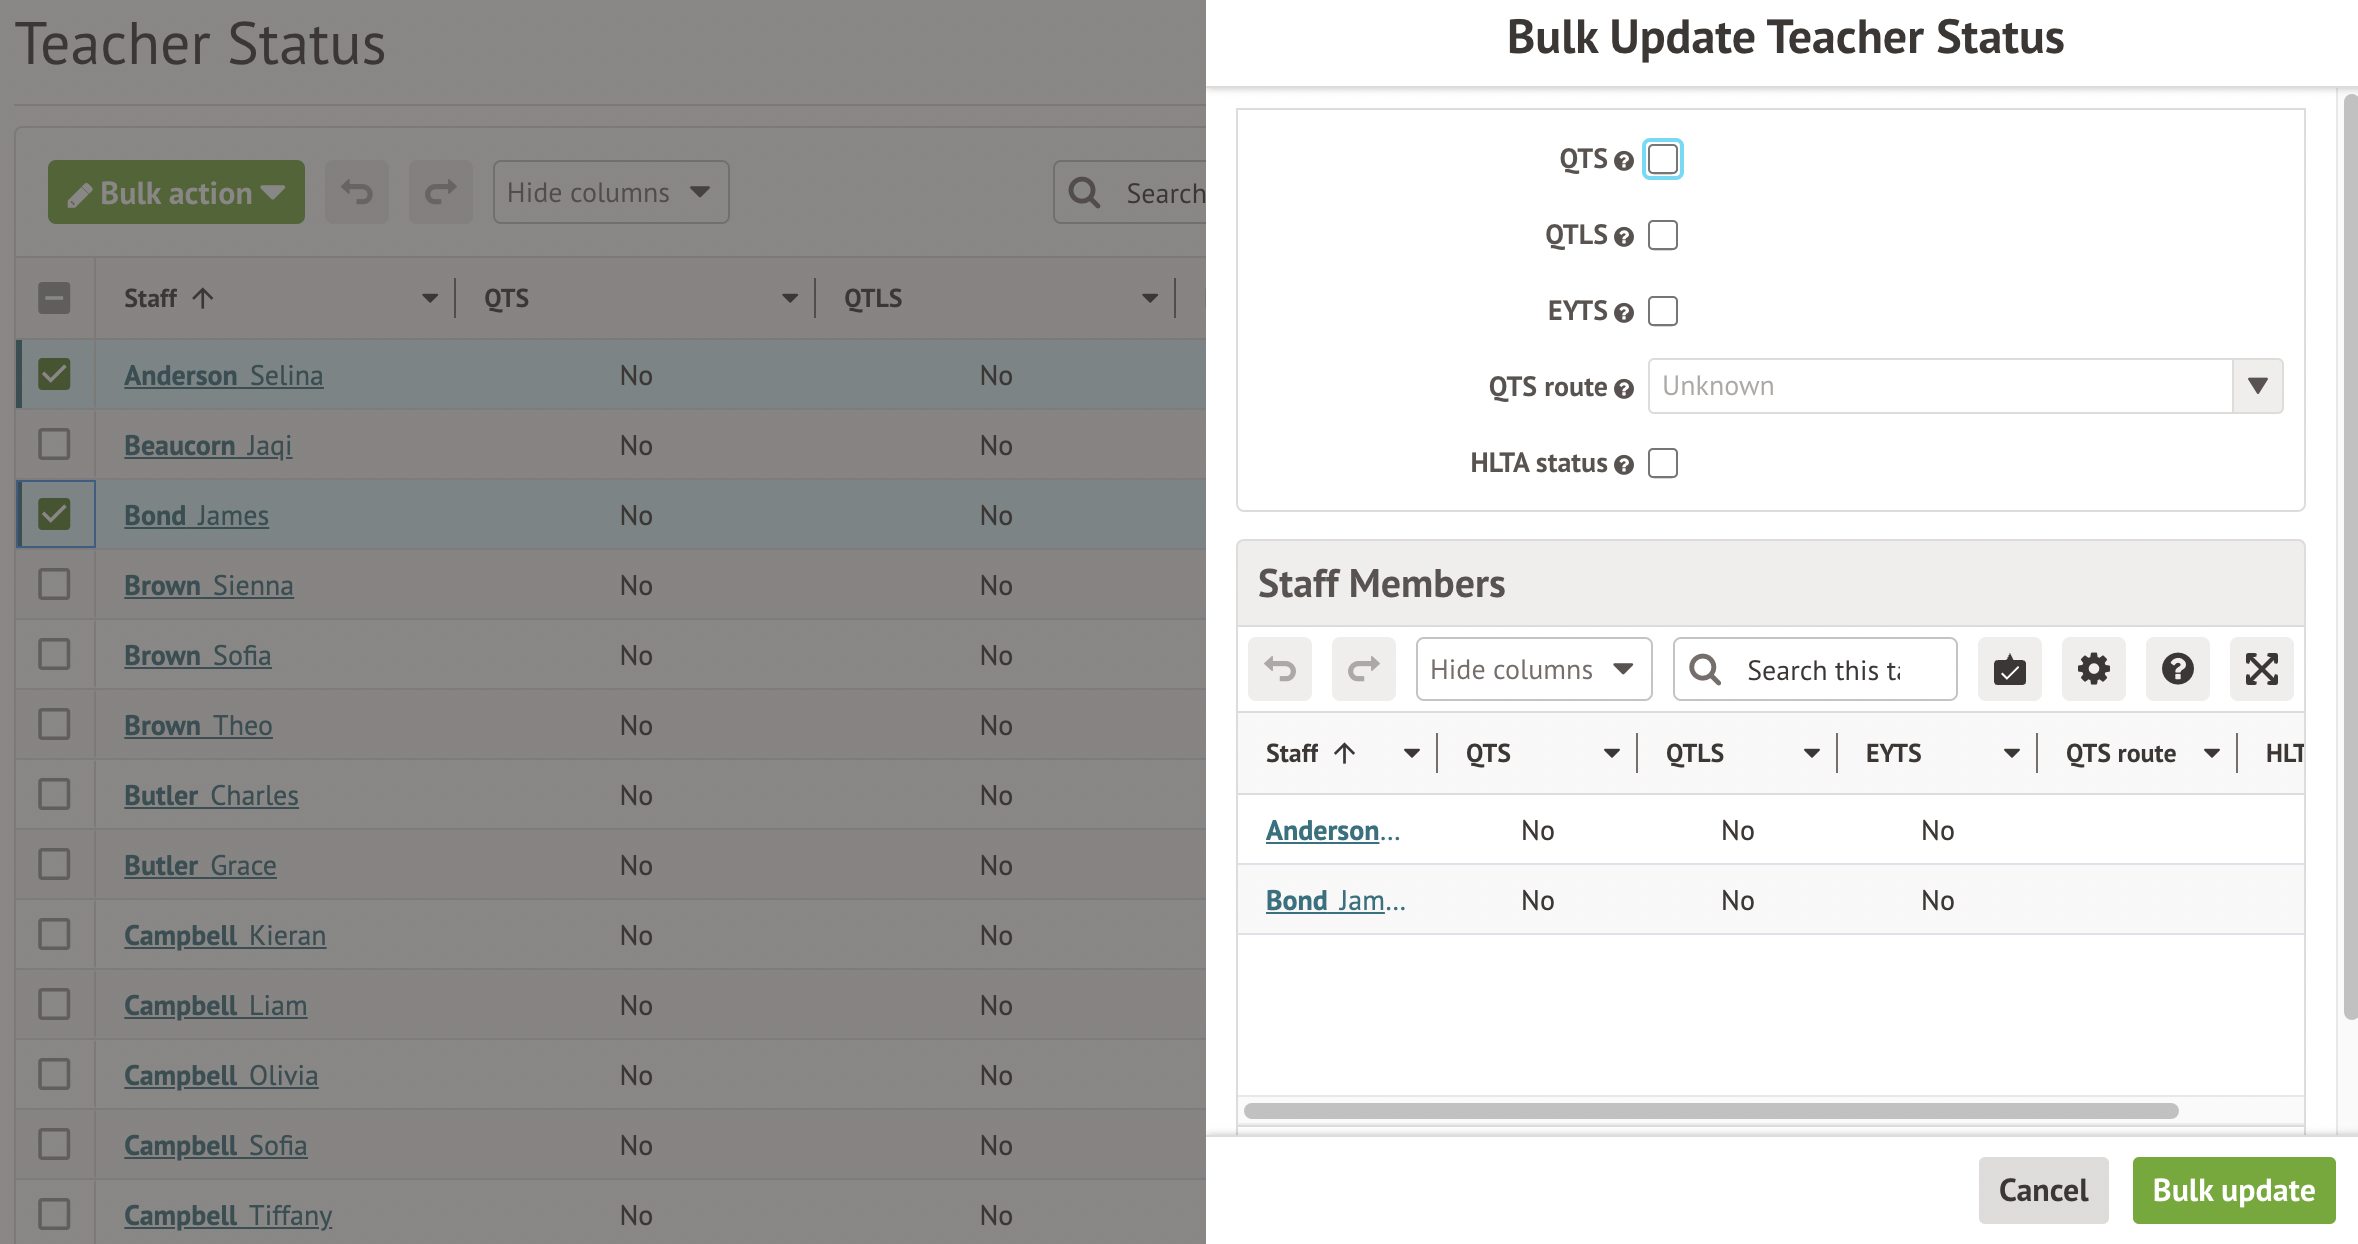
Task: Click the HLTA status help icon
Action: pyautogui.click(x=1624, y=465)
